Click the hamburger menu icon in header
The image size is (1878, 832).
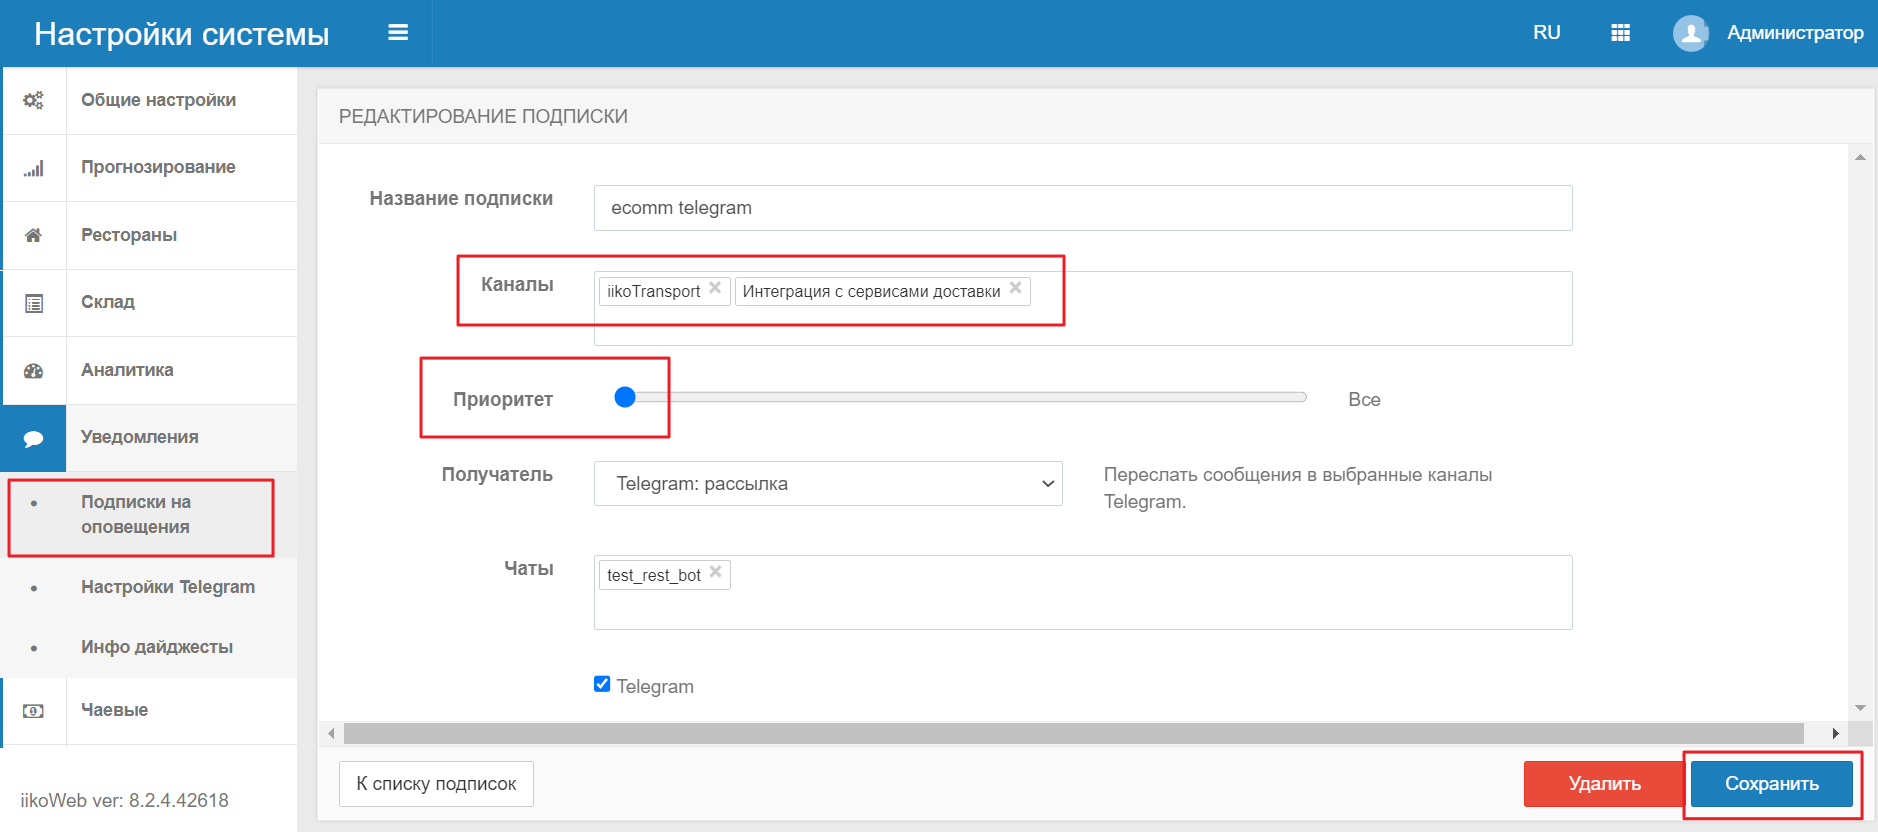(x=398, y=33)
